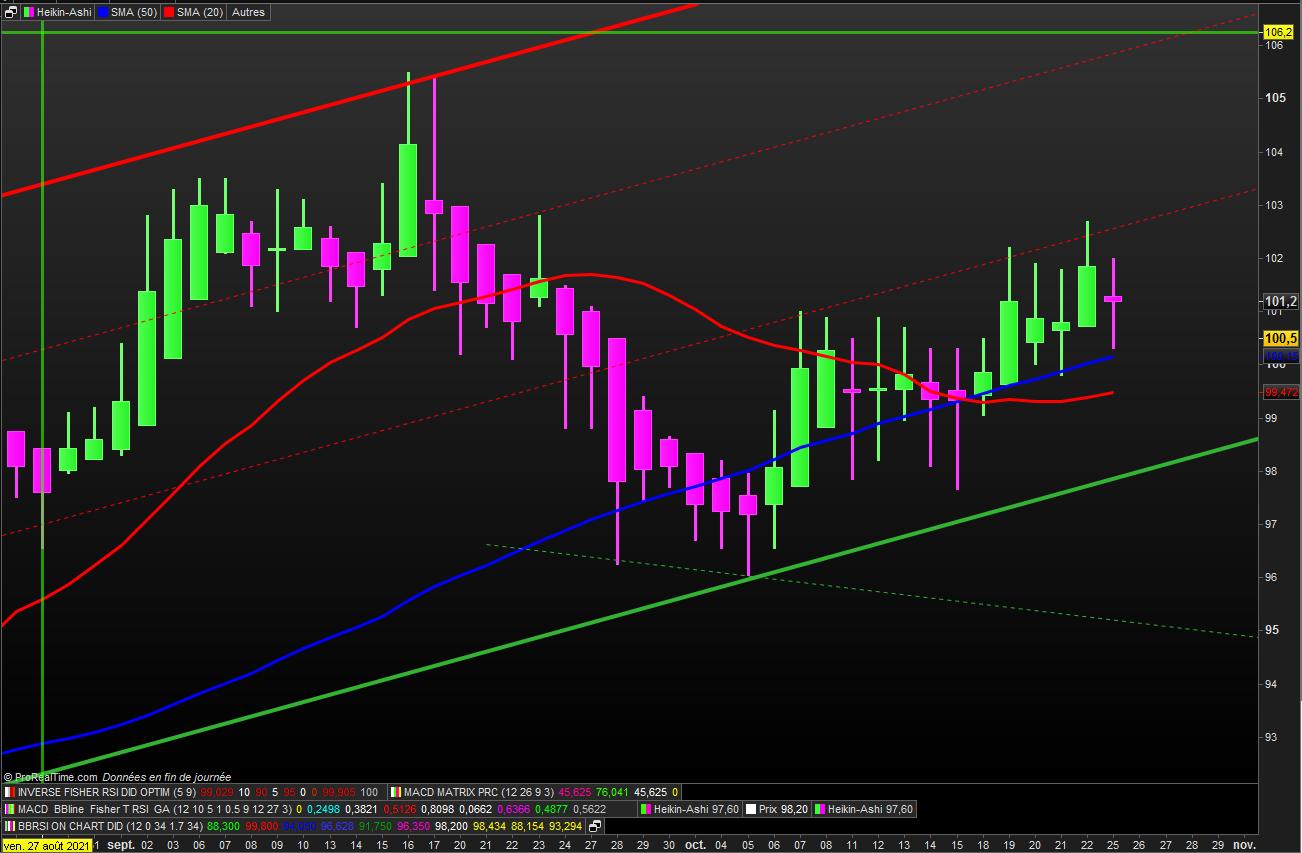Click the date label ven. 27 août 2021
This screenshot has width=1302, height=853.
click(46, 845)
